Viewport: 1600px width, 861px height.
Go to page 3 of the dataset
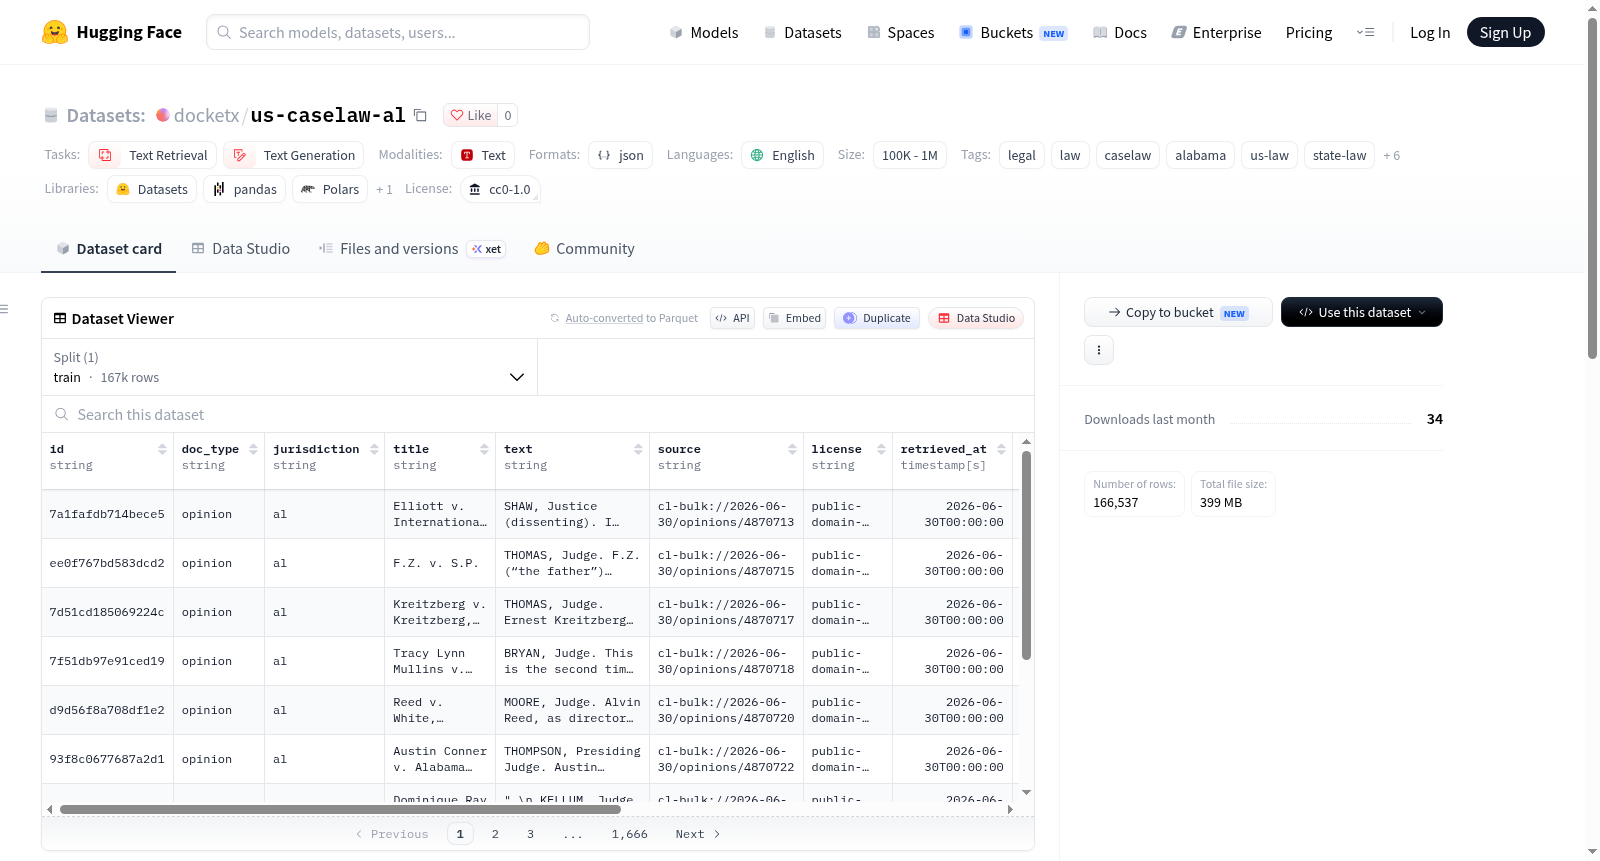(x=530, y=834)
